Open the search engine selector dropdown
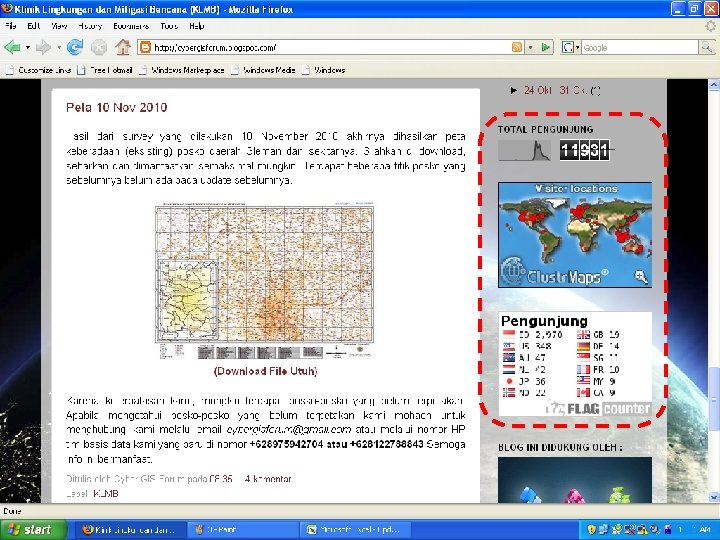The width and height of the screenshot is (720, 540). [x=570, y=47]
